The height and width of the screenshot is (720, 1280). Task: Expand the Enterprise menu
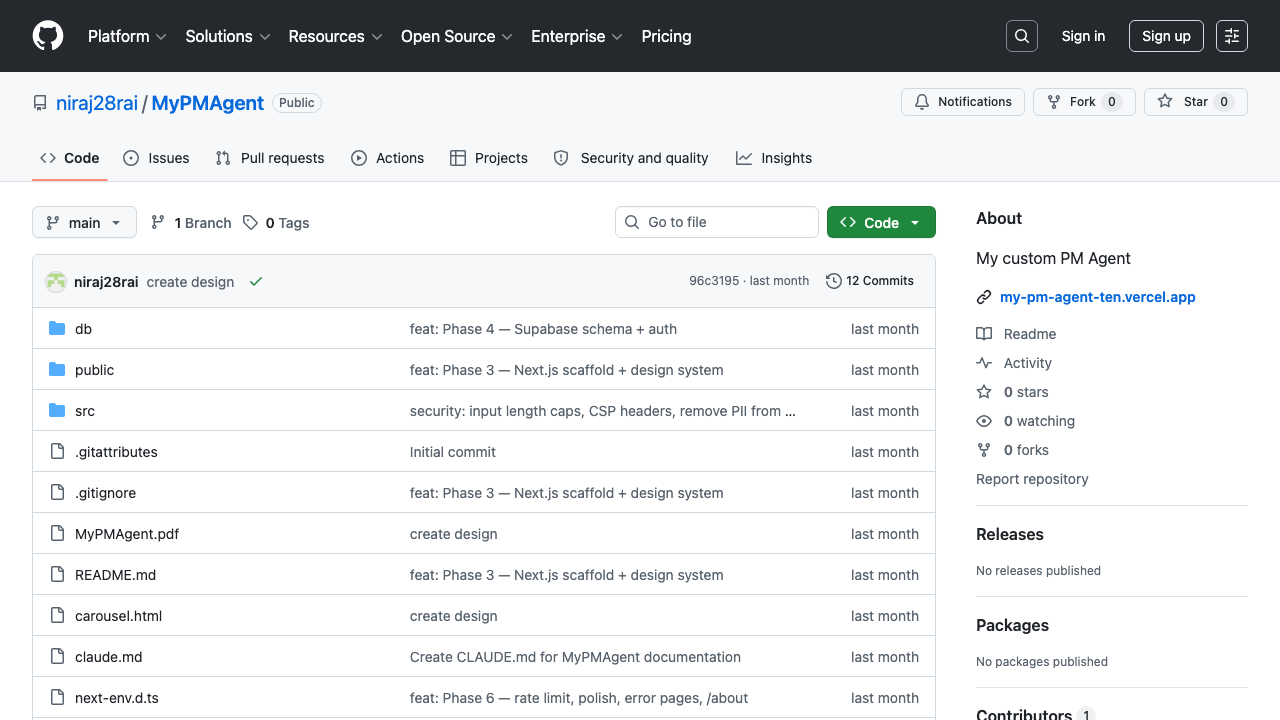point(577,36)
